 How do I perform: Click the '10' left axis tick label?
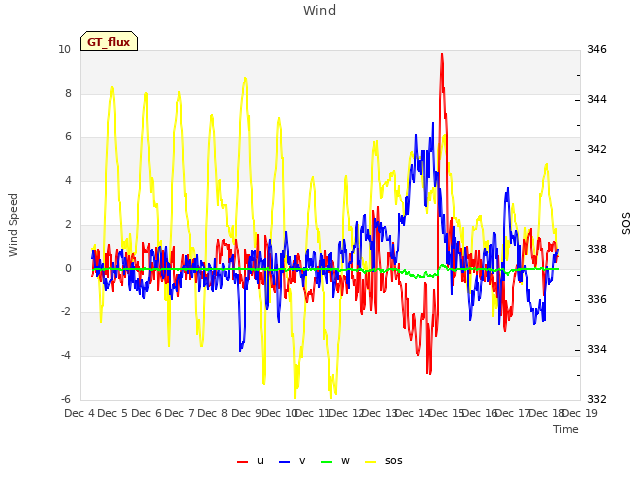tap(64, 49)
